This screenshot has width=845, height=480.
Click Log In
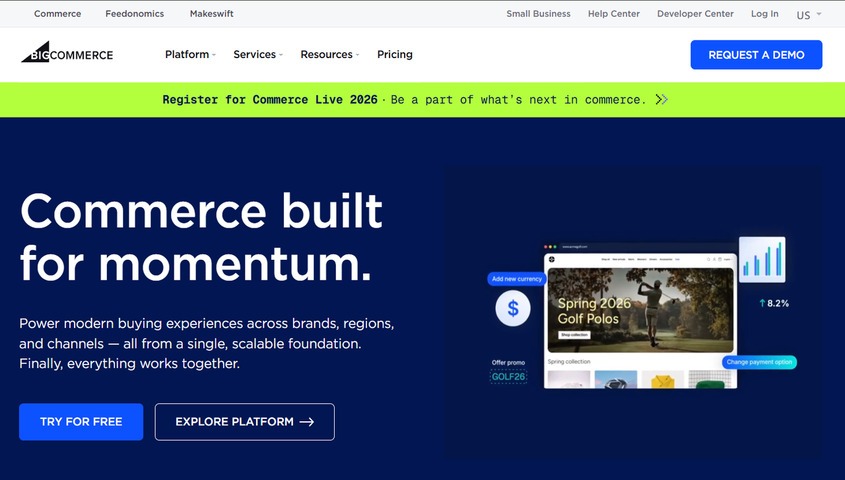click(x=765, y=13)
